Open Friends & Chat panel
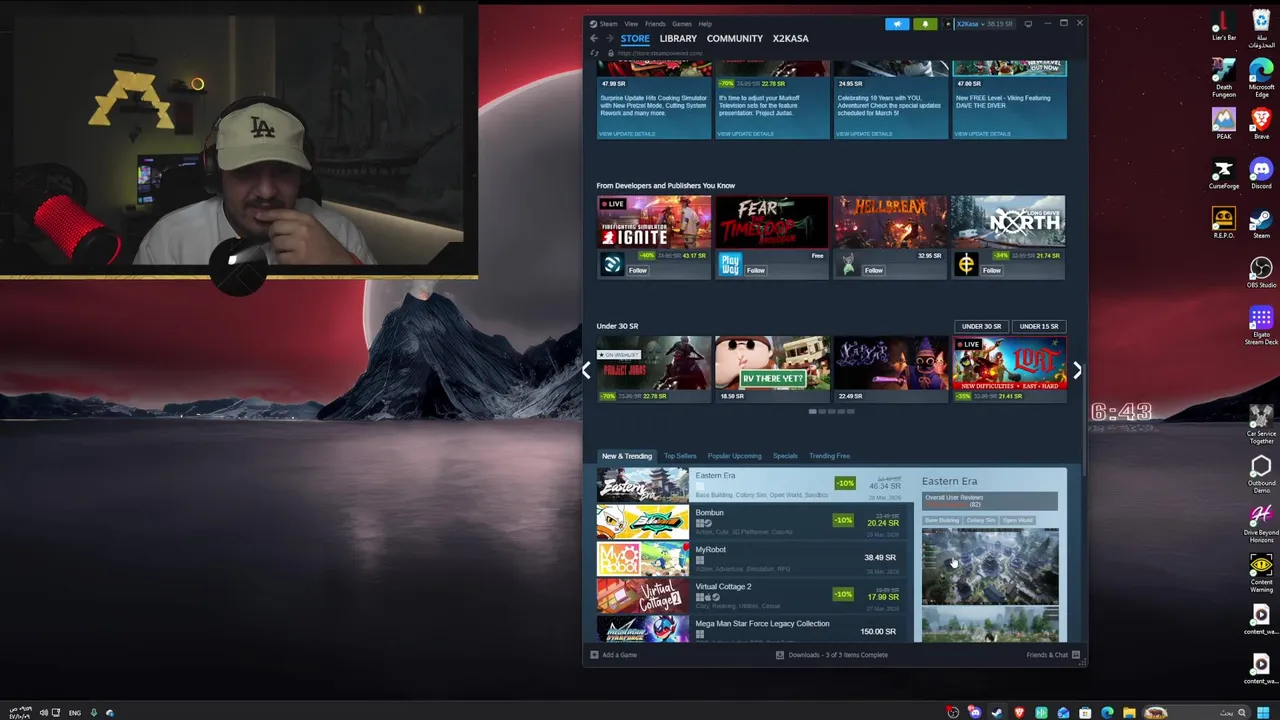This screenshot has width=1280, height=720. pos(1053,655)
